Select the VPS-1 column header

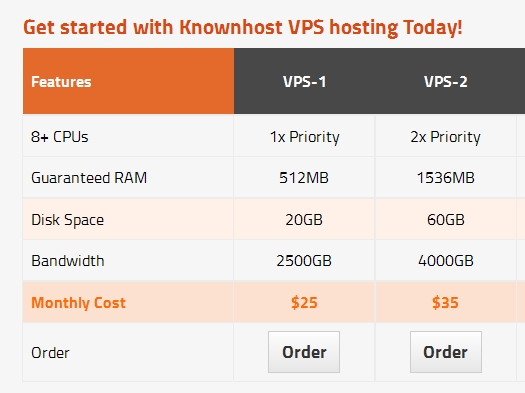click(x=304, y=81)
